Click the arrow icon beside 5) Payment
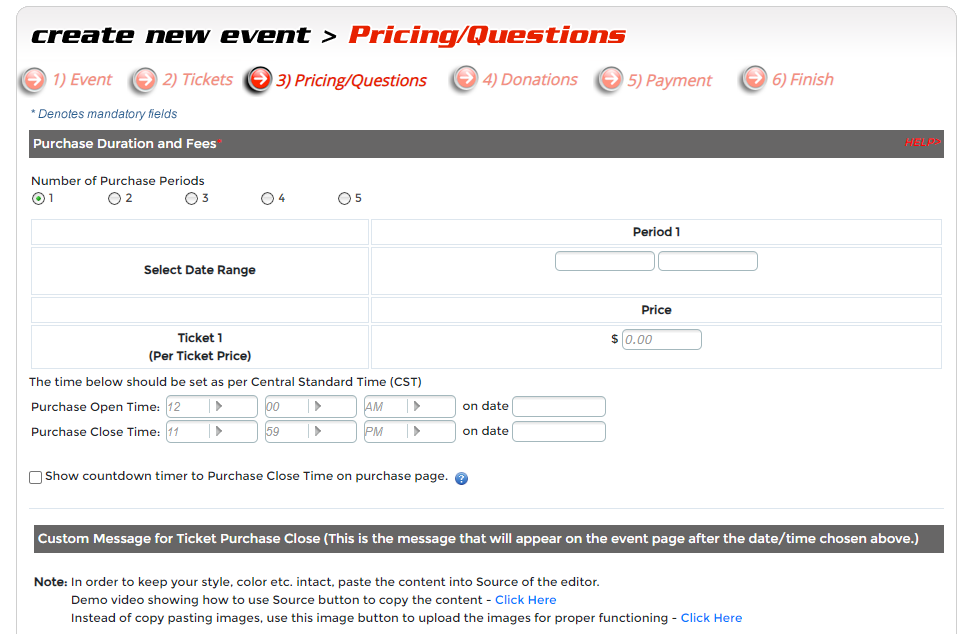This screenshot has width=974, height=634. click(x=610, y=80)
